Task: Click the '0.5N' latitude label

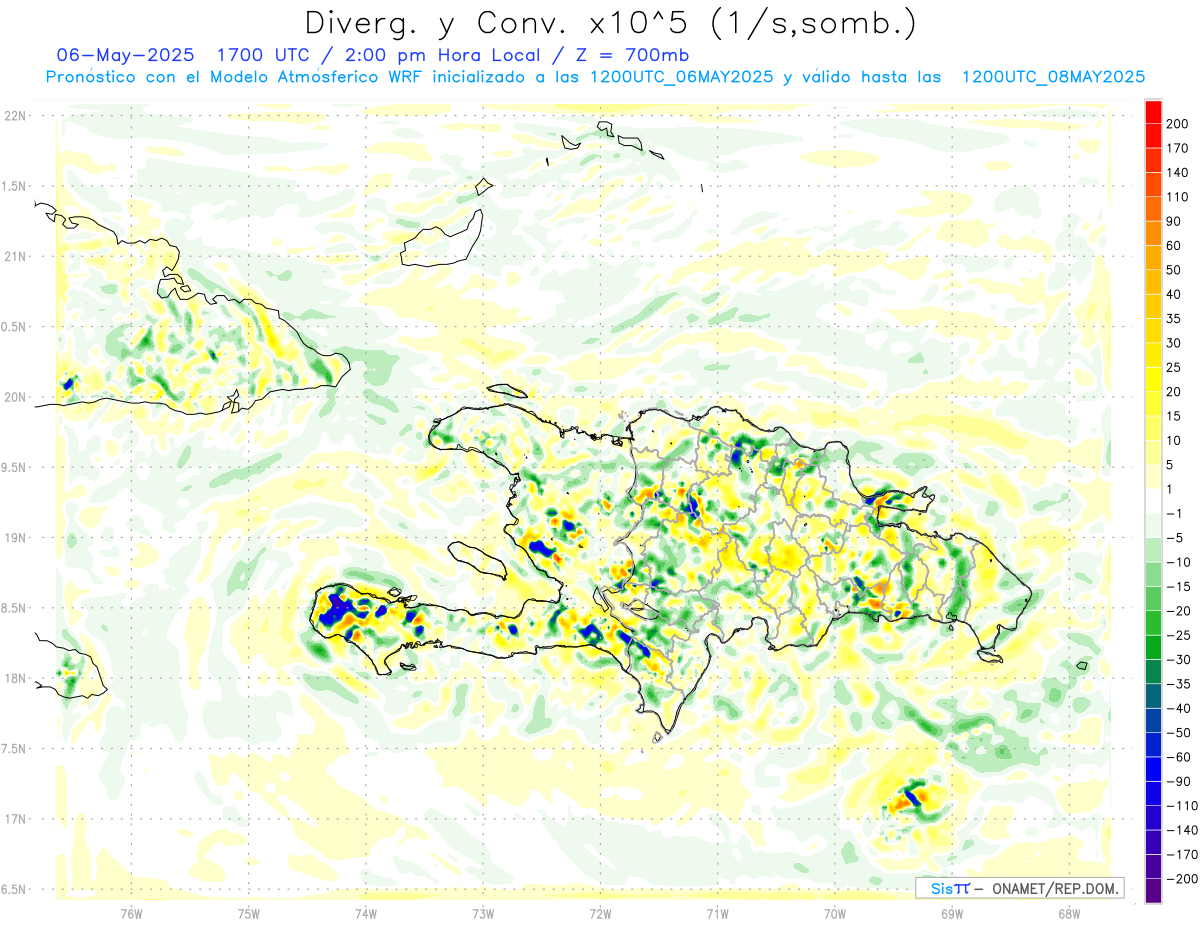Action: (x=12, y=327)
